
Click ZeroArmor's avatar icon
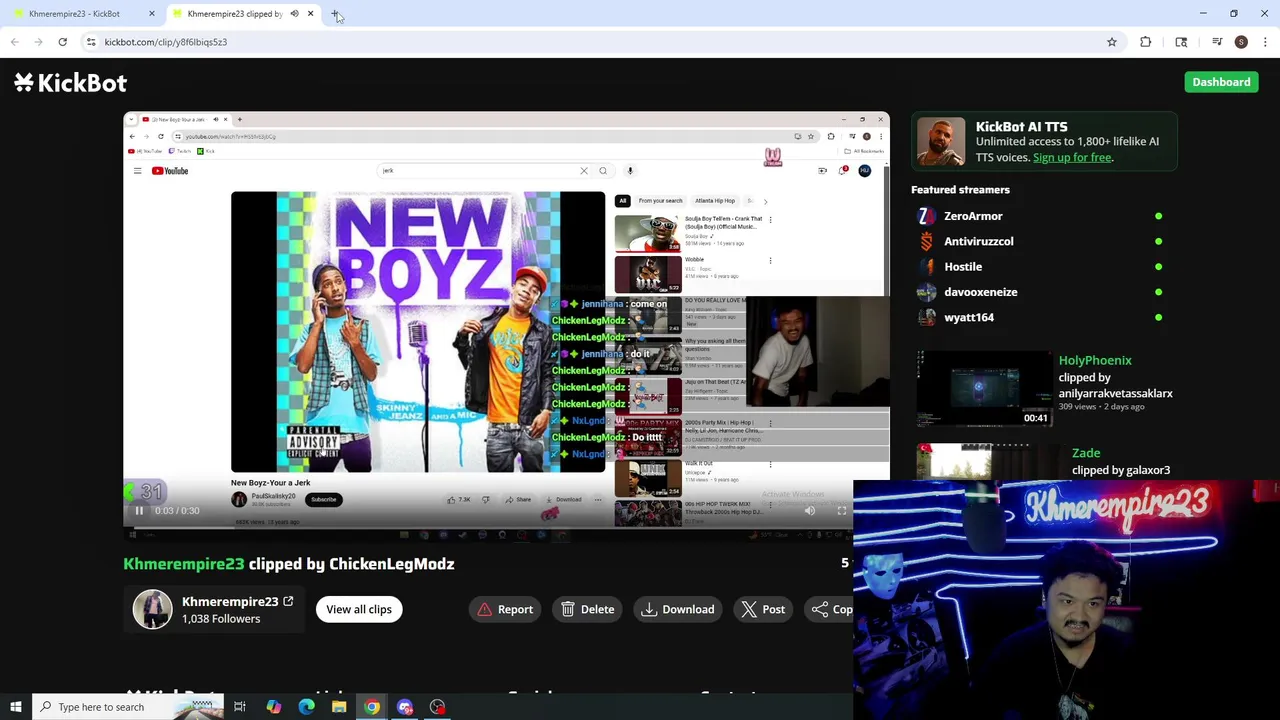click(x=927, y=216)
